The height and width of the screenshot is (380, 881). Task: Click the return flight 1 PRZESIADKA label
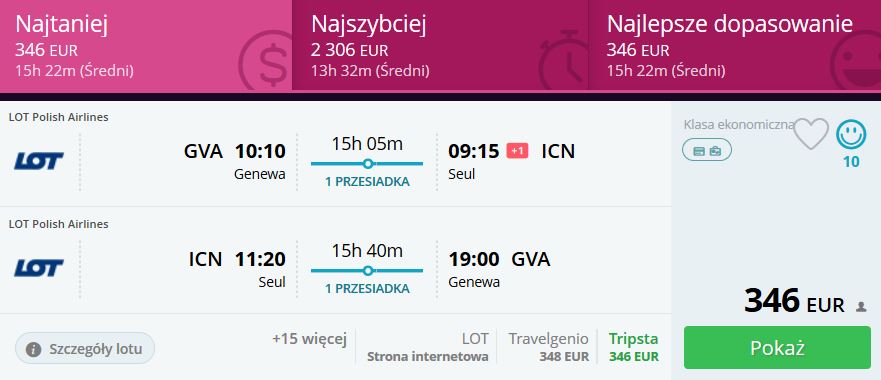click(x=367, y=289)
